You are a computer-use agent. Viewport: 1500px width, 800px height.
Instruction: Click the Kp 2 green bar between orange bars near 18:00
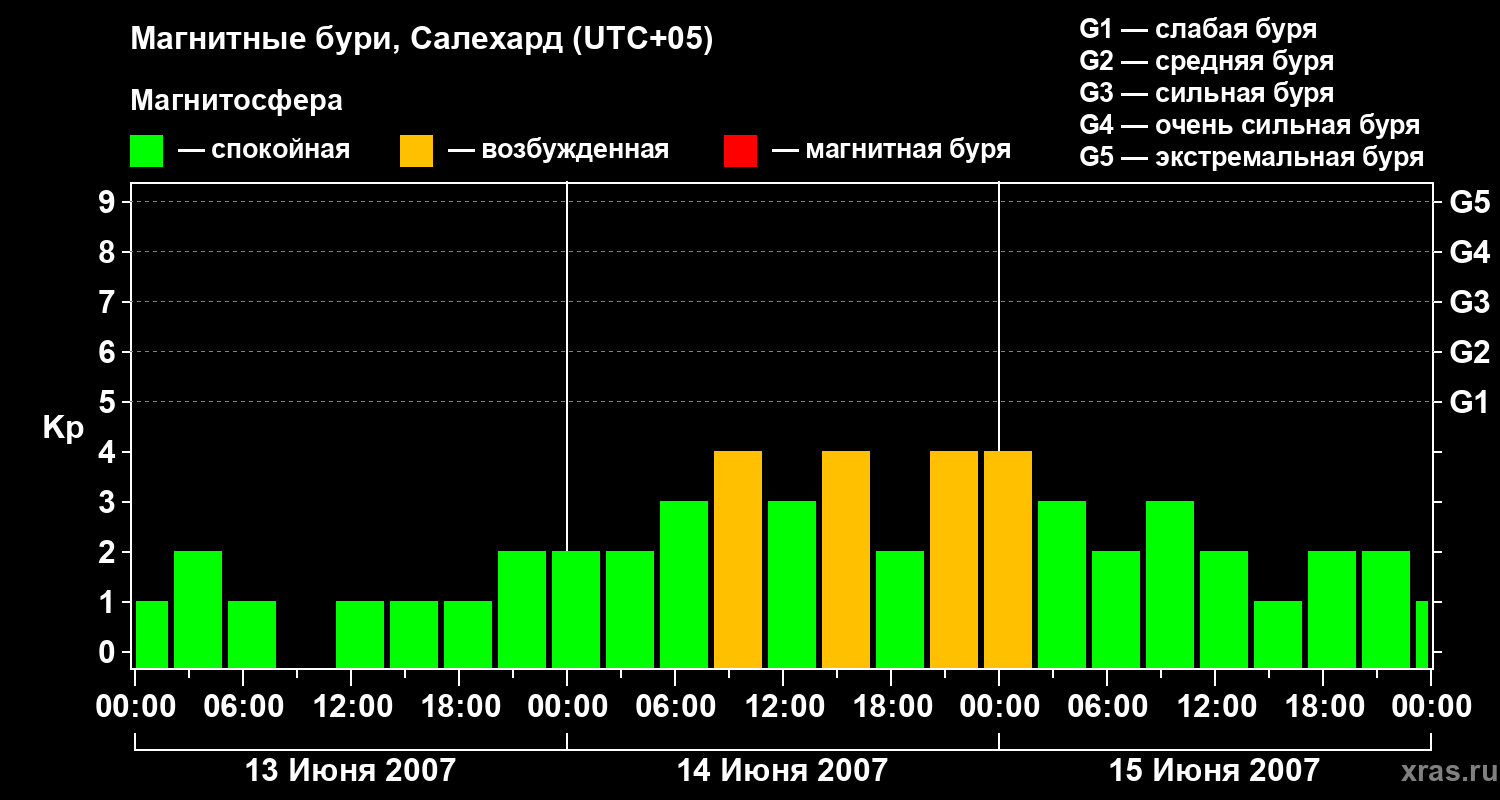pos(900,610)
